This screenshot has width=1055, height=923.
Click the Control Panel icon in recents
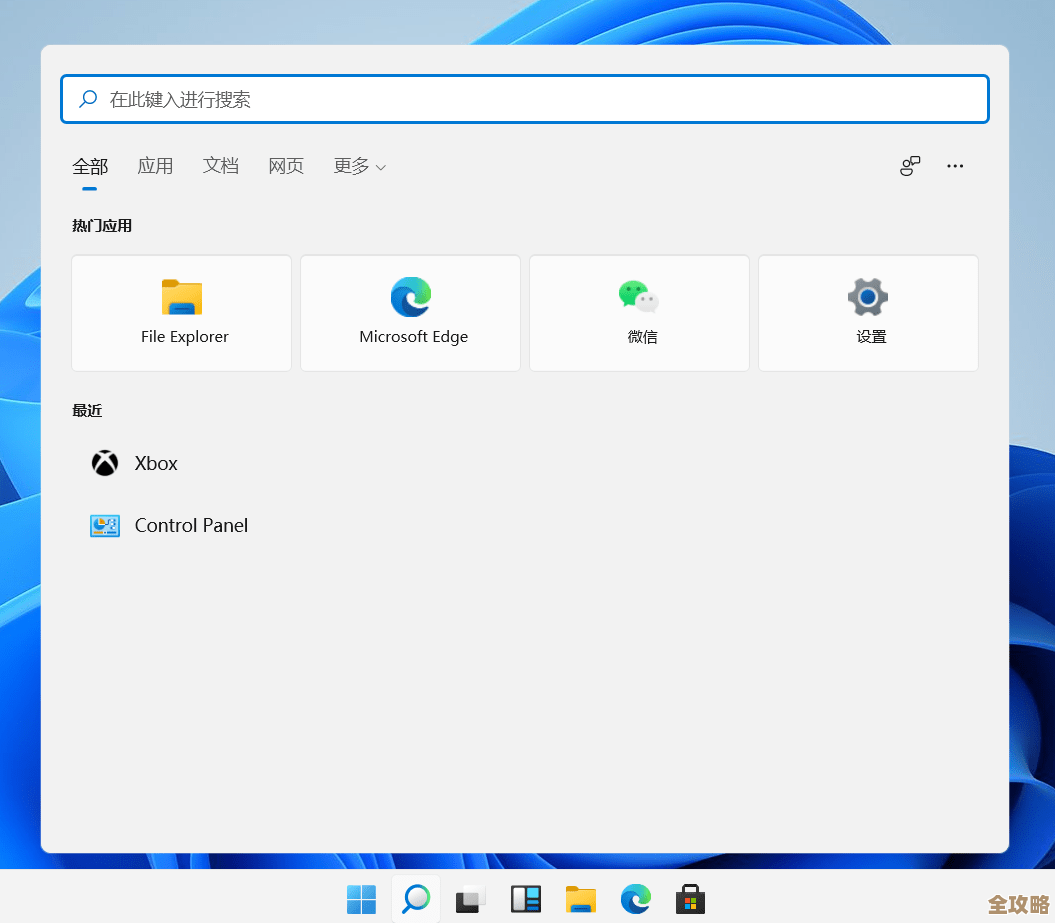tap(104, 525)
